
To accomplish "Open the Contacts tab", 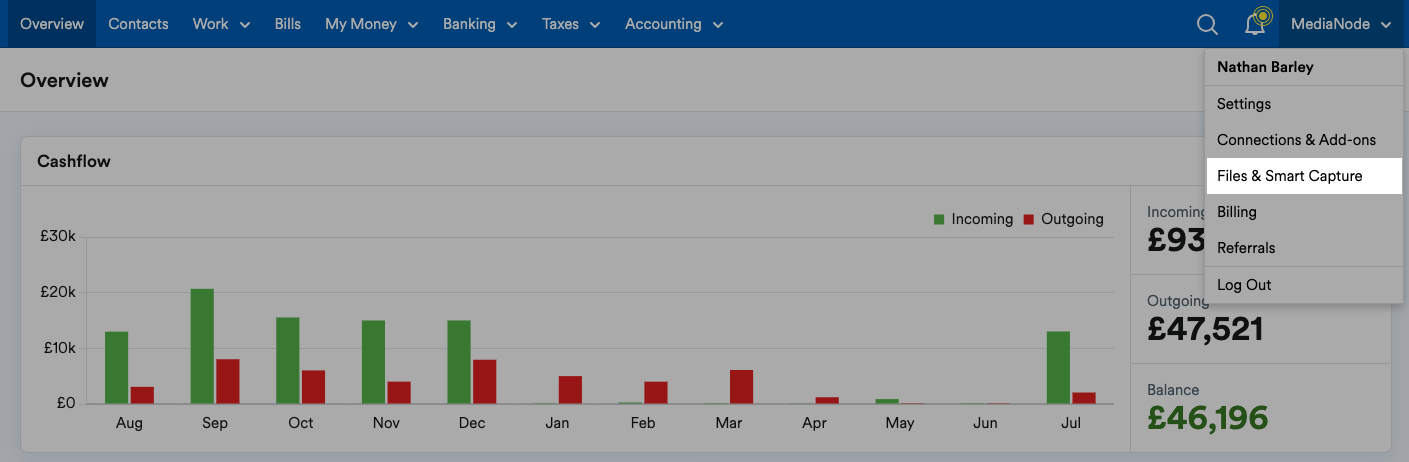I will 138,24.
